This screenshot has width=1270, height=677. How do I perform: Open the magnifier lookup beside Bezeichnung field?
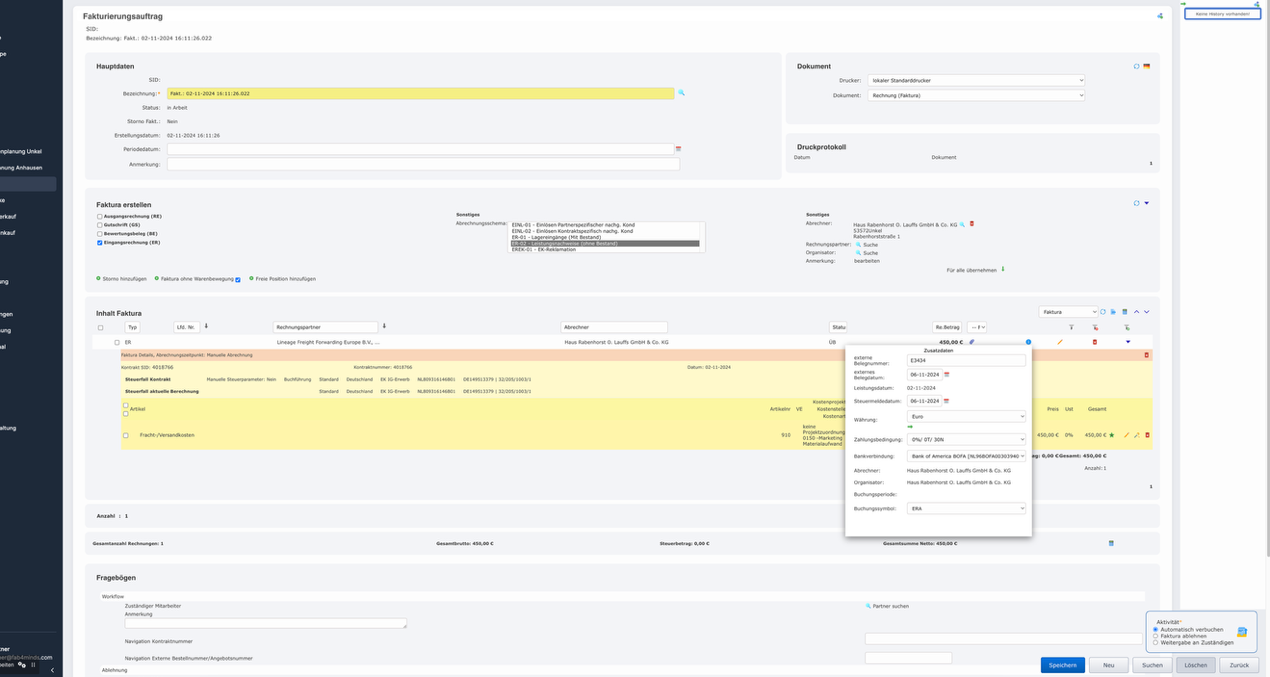[682, 91]
